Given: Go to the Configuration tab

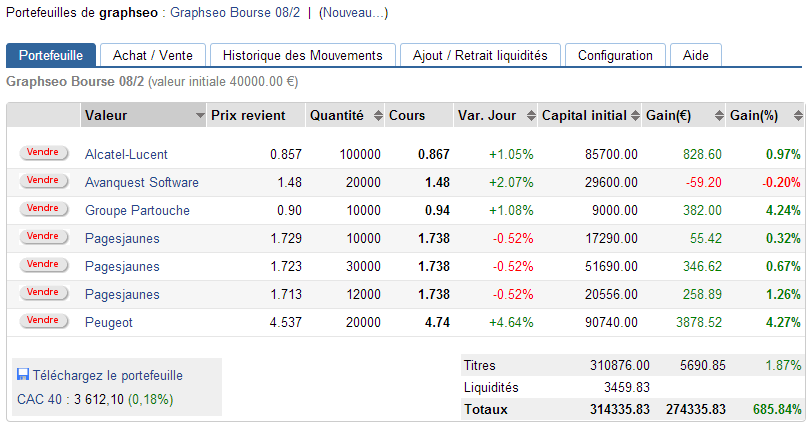Looking at the screenshot, I should pos(615,55).
